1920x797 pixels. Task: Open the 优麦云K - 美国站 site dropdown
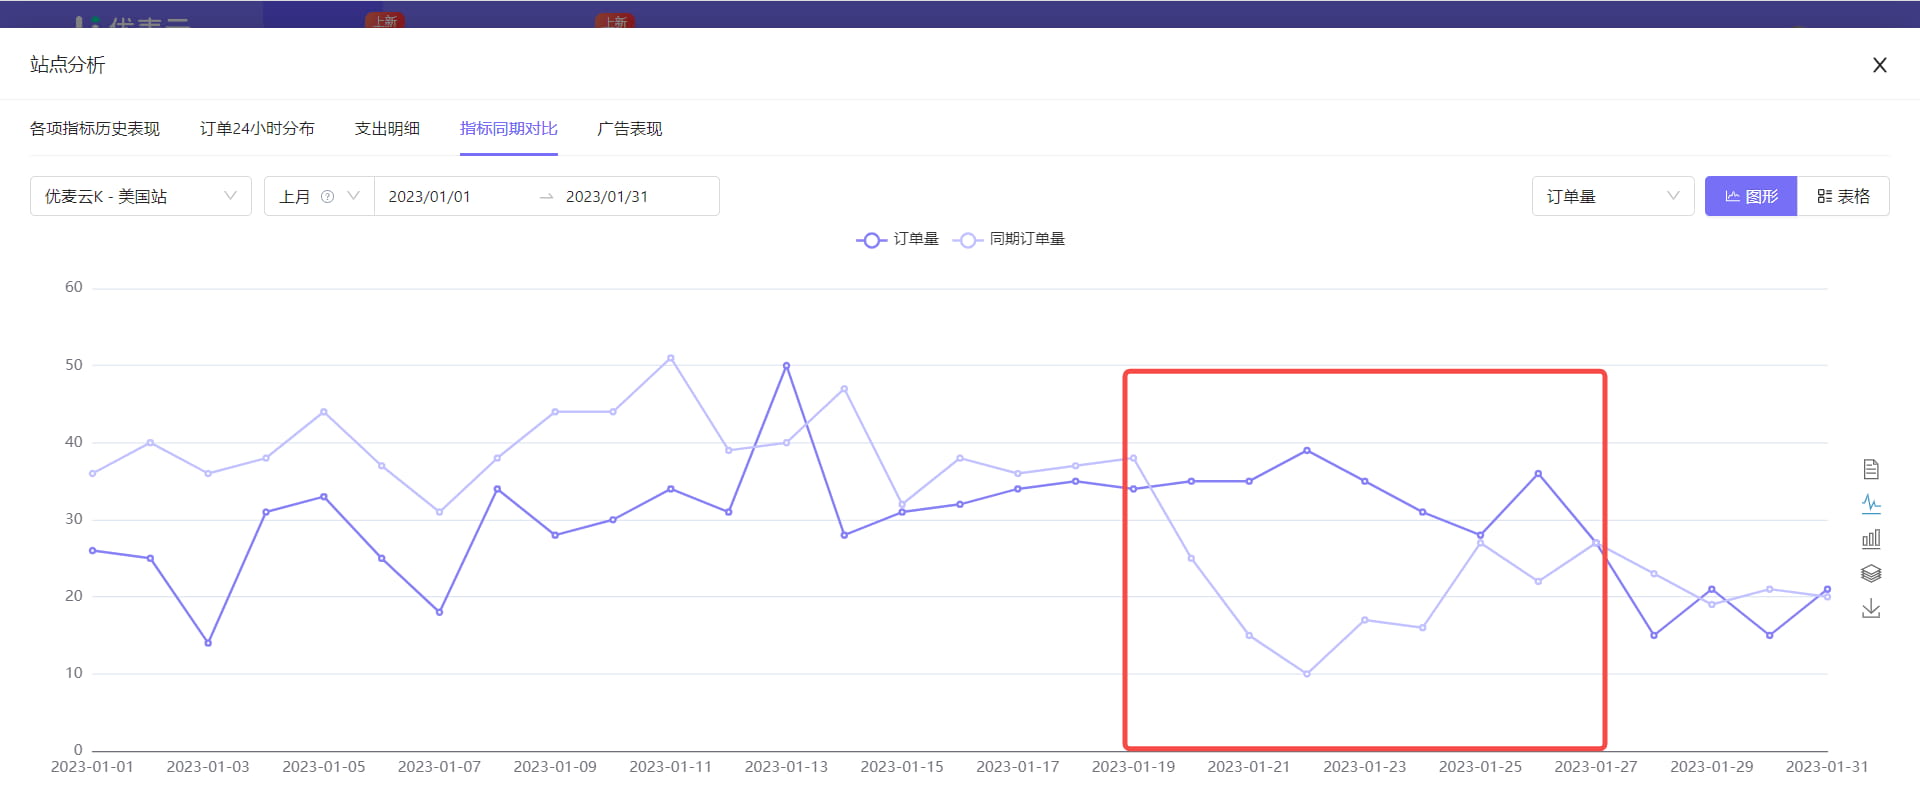141,196
